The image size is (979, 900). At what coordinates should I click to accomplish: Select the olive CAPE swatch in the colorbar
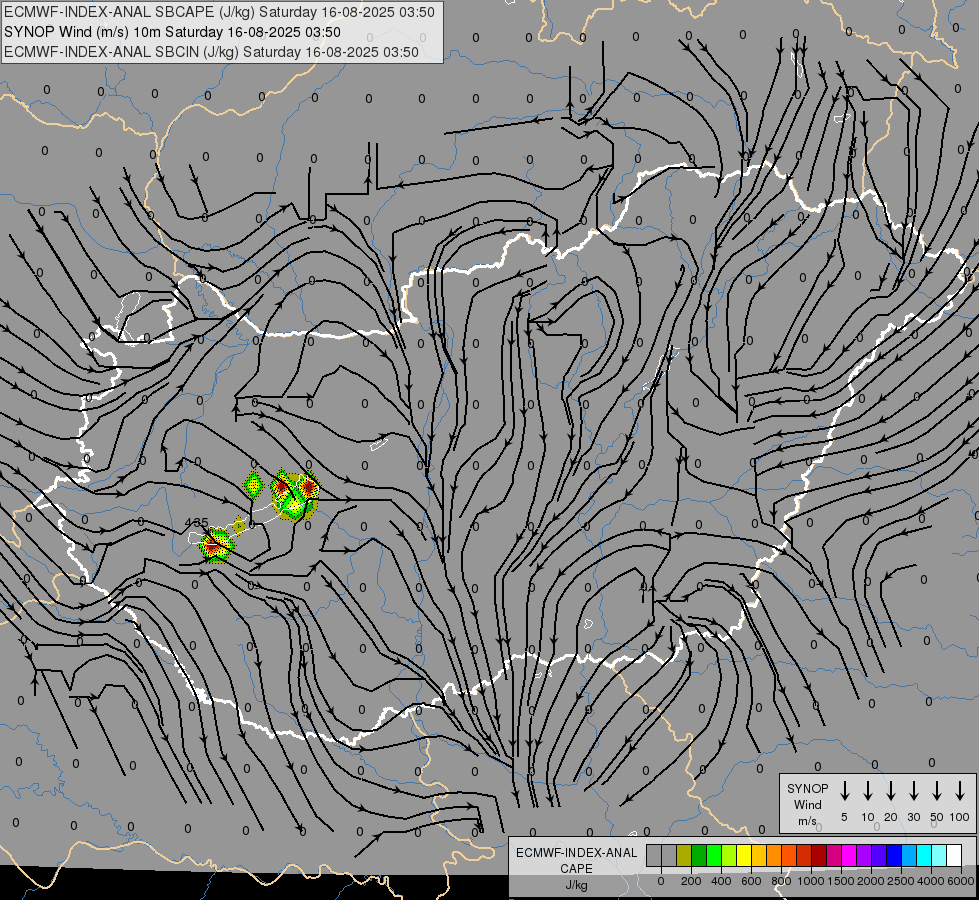tap(684, 855)
